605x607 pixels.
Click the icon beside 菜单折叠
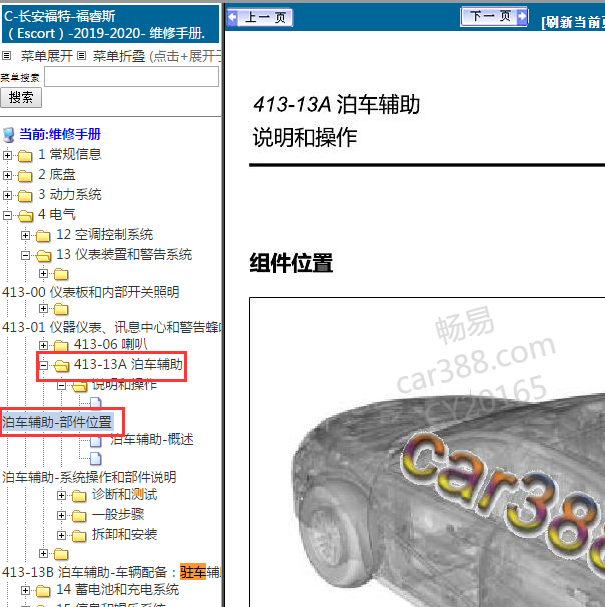(81, 56)
